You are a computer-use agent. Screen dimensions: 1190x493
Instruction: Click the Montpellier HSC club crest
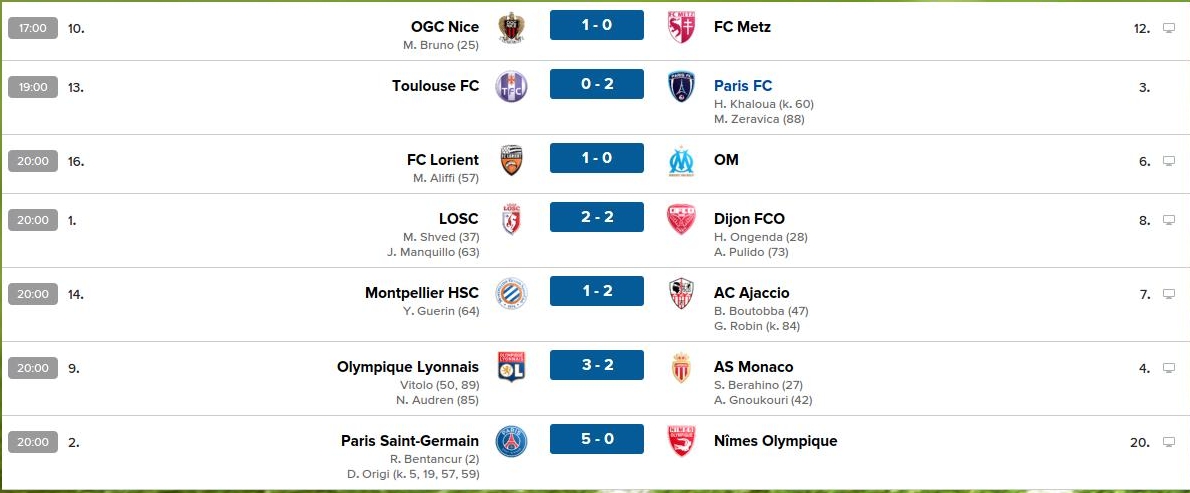tap(512, 293)
